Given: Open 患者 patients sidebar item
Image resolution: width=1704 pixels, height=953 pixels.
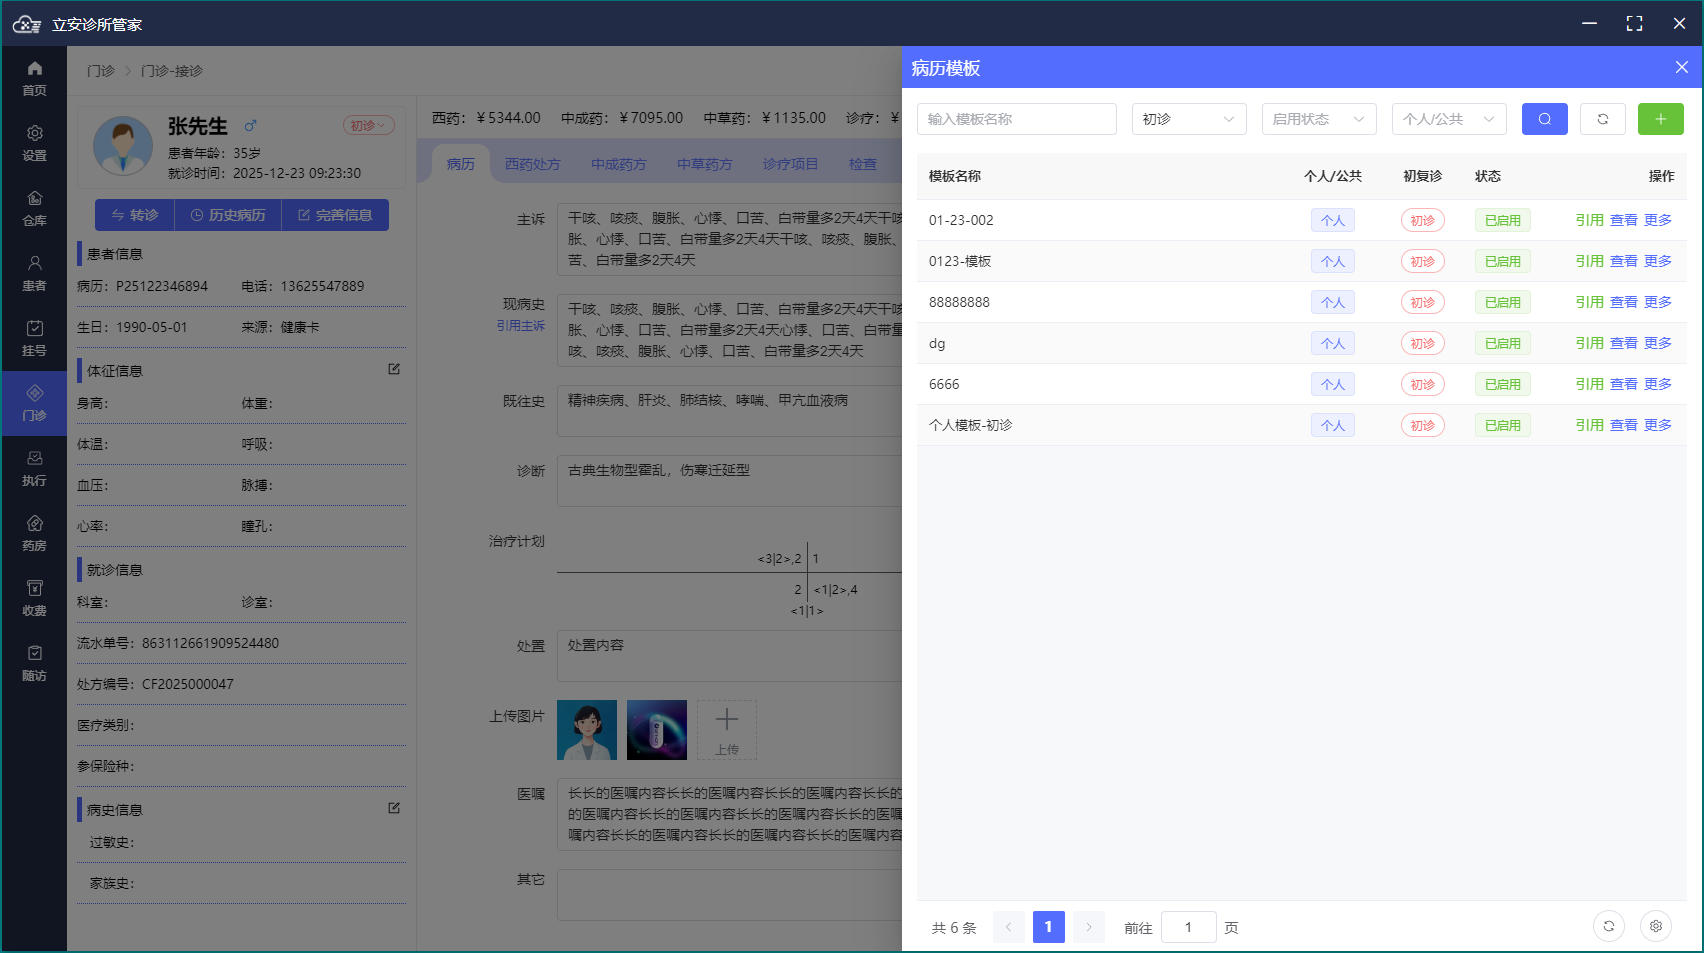Looking at the screenshot, I should tap(34, 273).
